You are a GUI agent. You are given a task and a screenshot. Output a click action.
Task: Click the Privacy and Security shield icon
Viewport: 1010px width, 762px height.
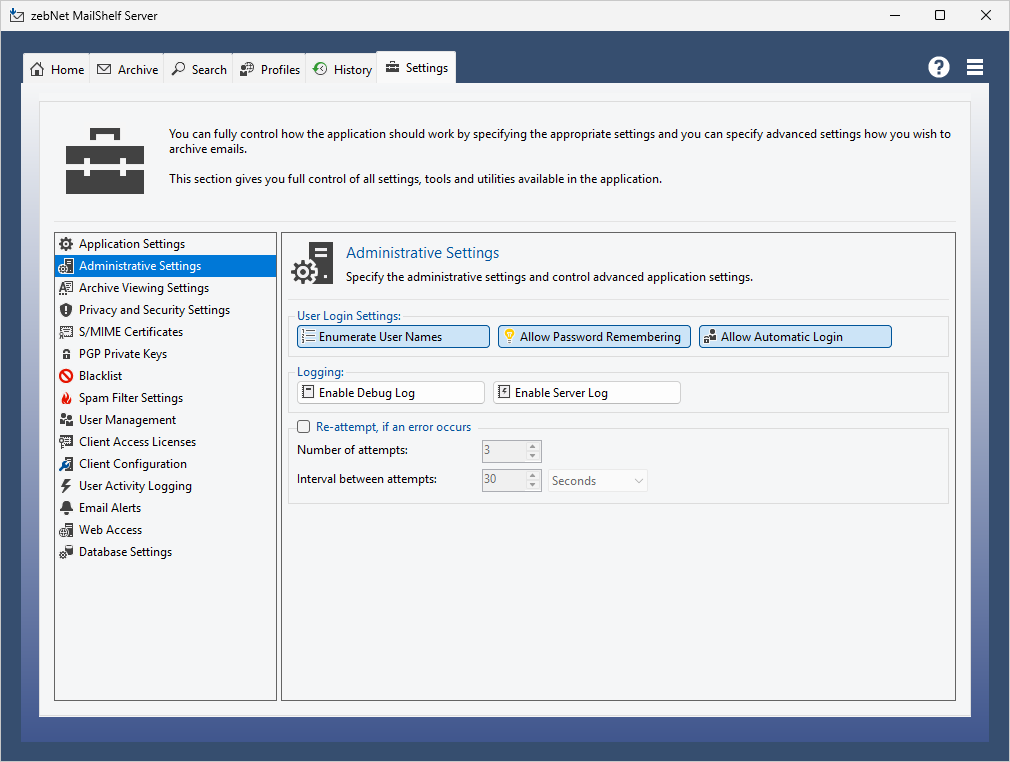[66, 310]
